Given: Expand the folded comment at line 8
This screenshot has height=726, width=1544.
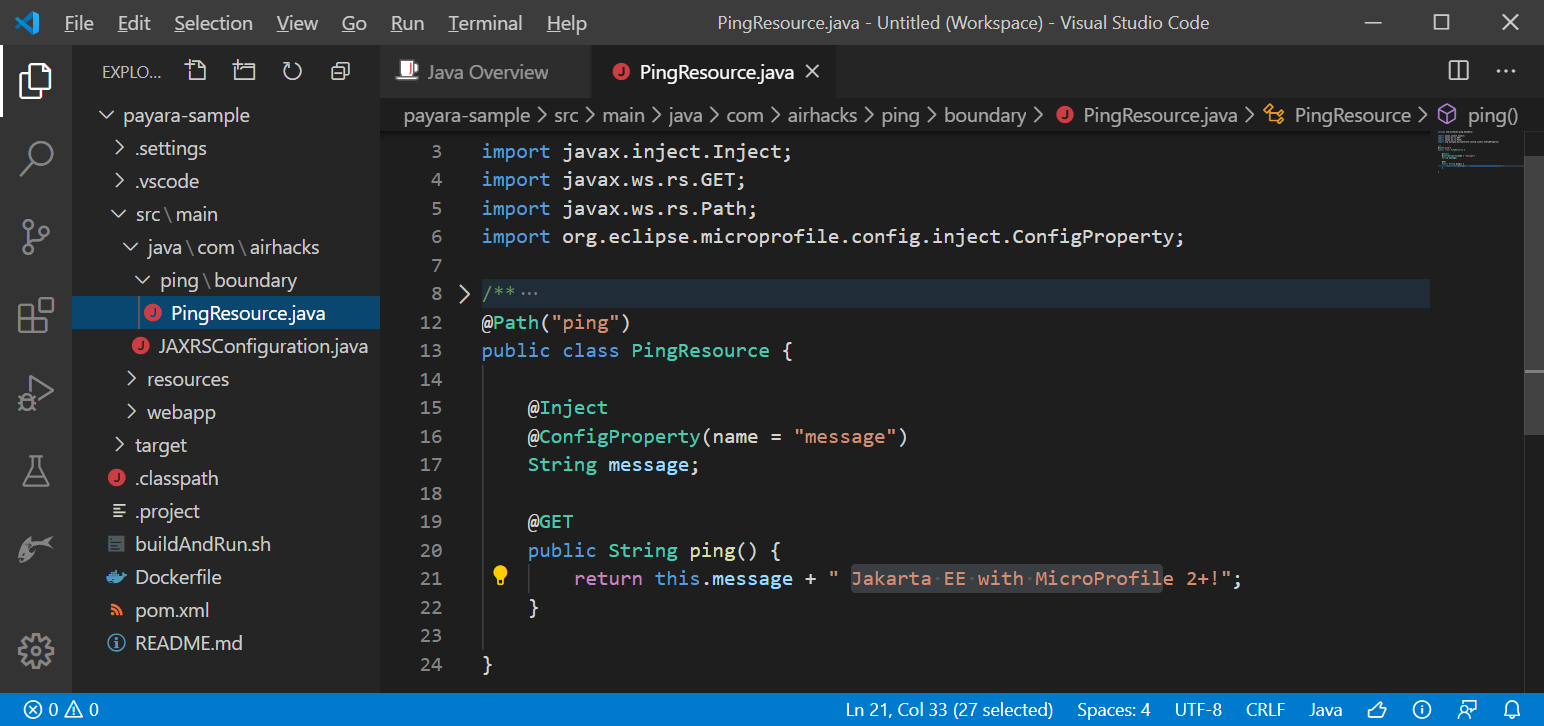Looking at the screenshot, I should (x=464, y=294).
